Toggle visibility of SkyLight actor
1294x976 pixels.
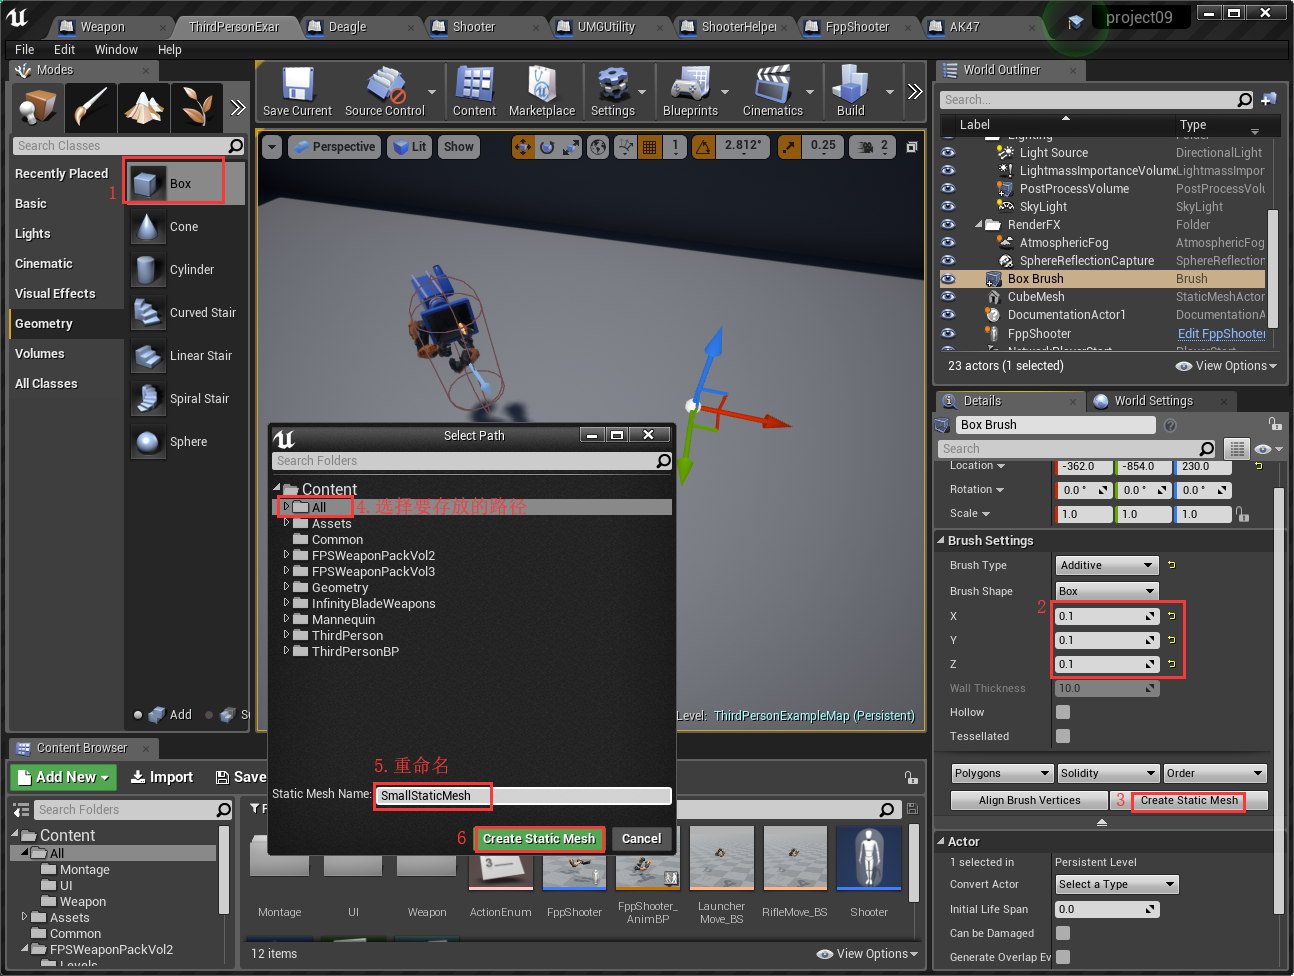[948, 207]
